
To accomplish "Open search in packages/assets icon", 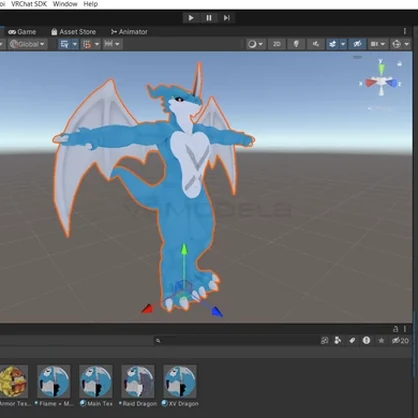I will (x=324, y=340).
